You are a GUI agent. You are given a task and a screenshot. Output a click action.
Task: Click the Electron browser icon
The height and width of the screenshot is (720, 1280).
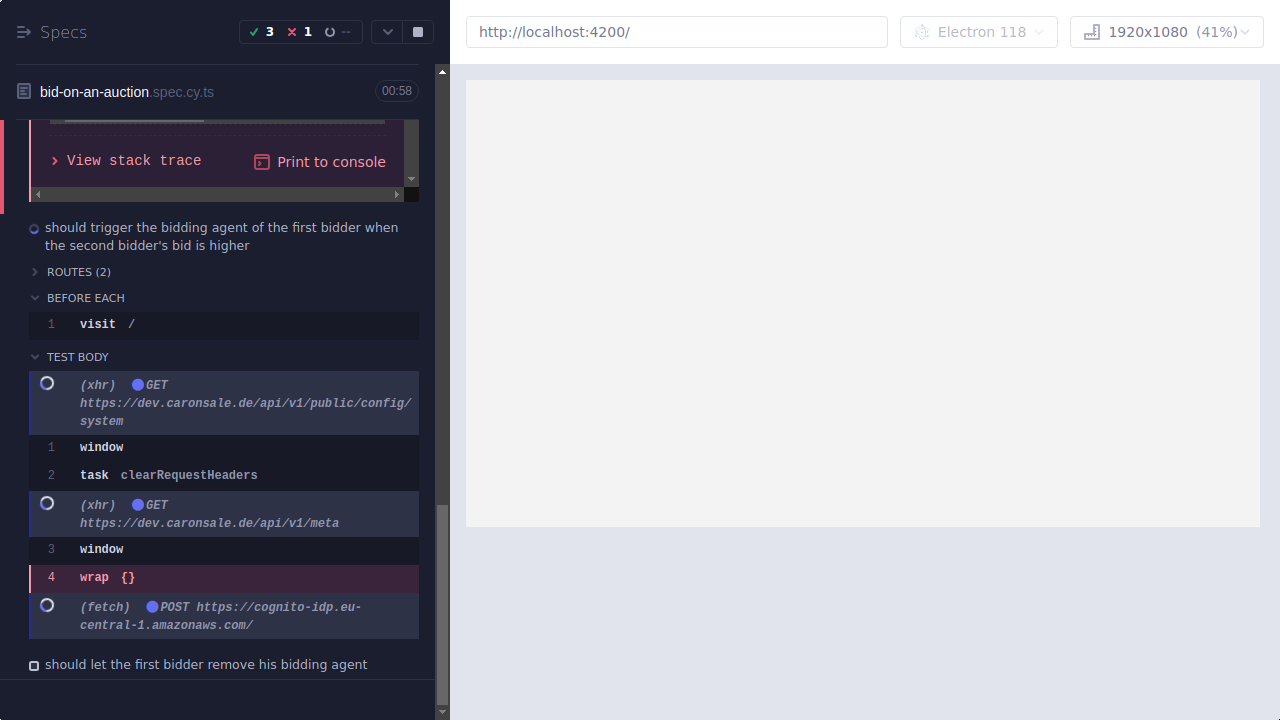pos(921,31)
